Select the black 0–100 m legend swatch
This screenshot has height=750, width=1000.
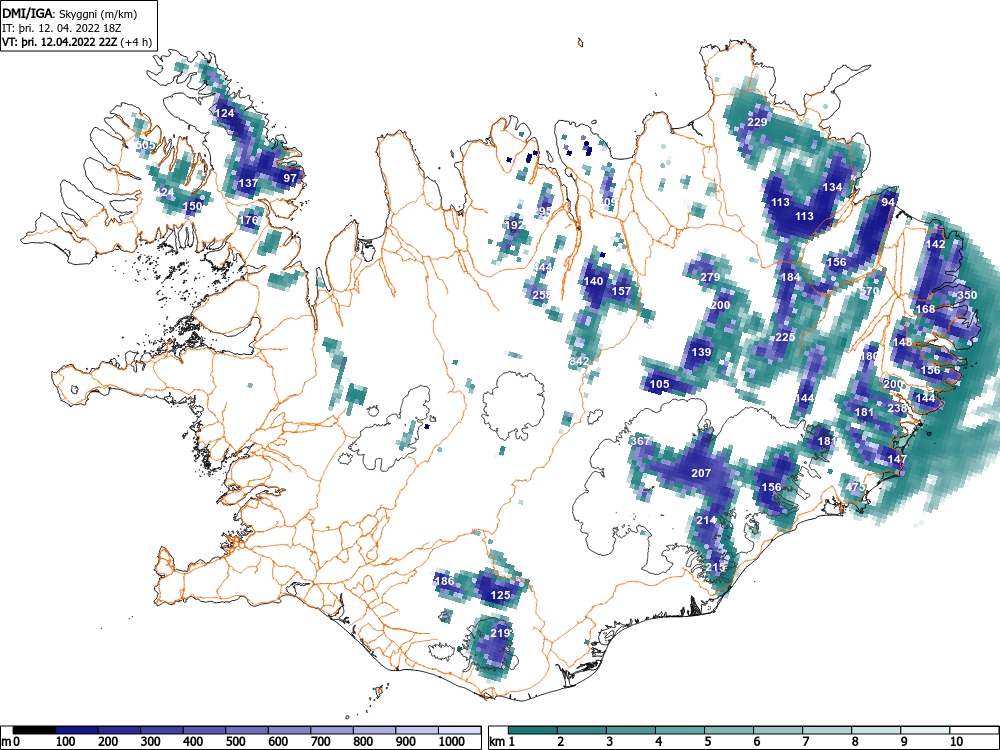click(x=34, y=730)
